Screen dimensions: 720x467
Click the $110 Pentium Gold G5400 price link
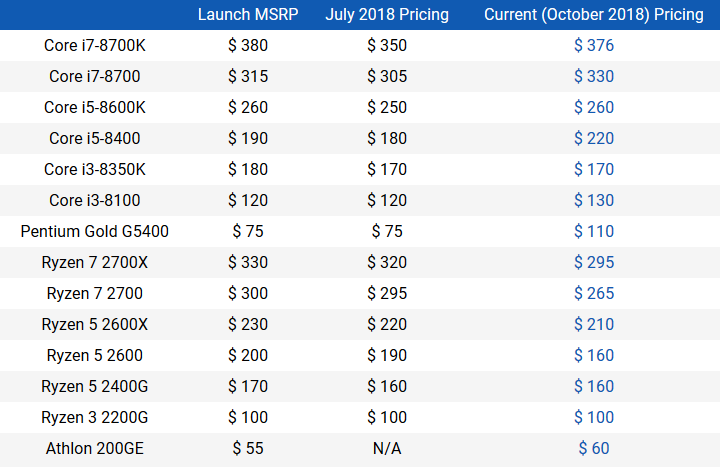click(594, 232)
